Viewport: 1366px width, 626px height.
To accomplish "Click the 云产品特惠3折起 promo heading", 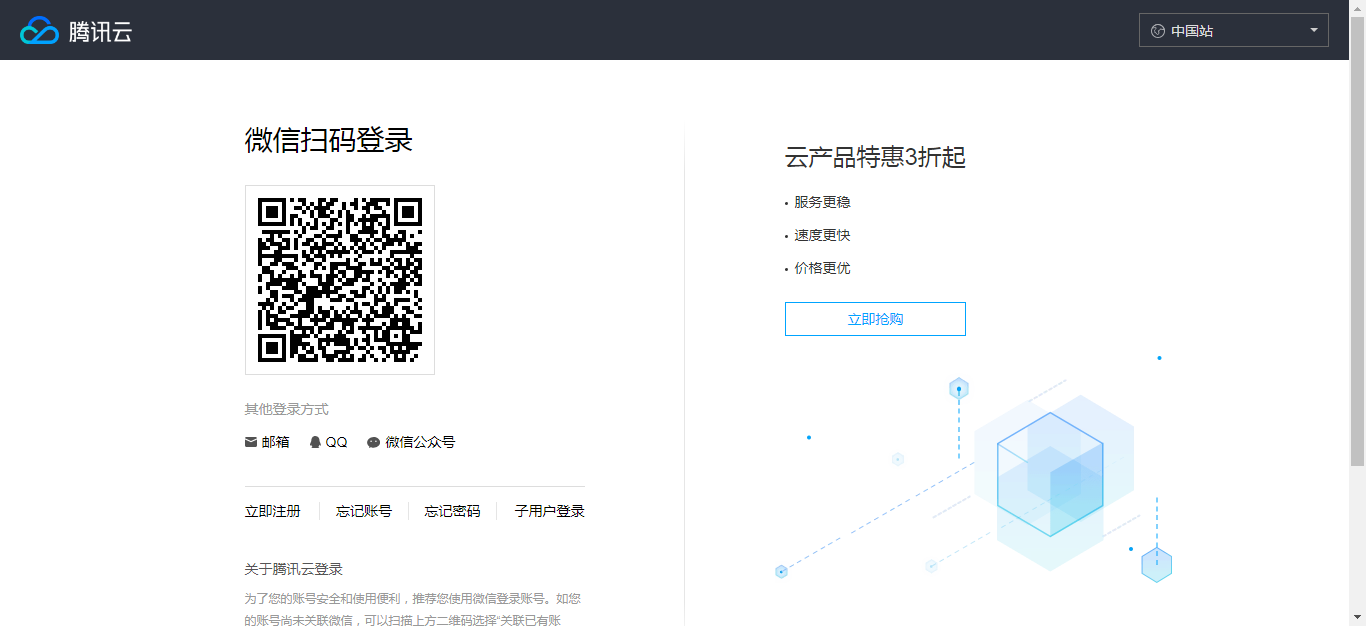I will (875, 158).
